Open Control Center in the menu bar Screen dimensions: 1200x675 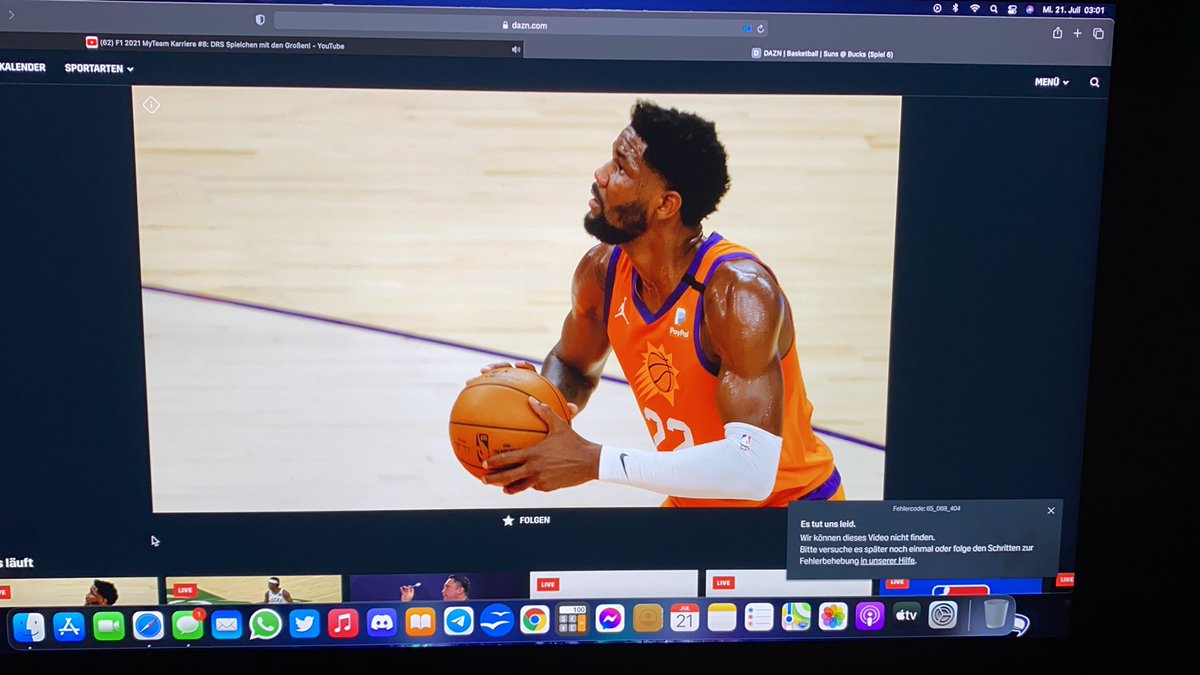(x=1012, y=9)
